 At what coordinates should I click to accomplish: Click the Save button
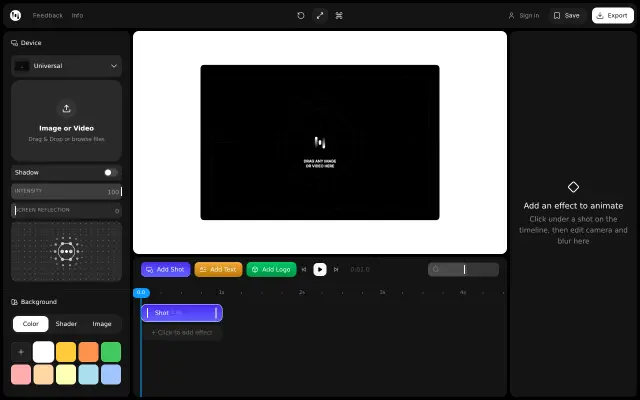pos(567,16)
